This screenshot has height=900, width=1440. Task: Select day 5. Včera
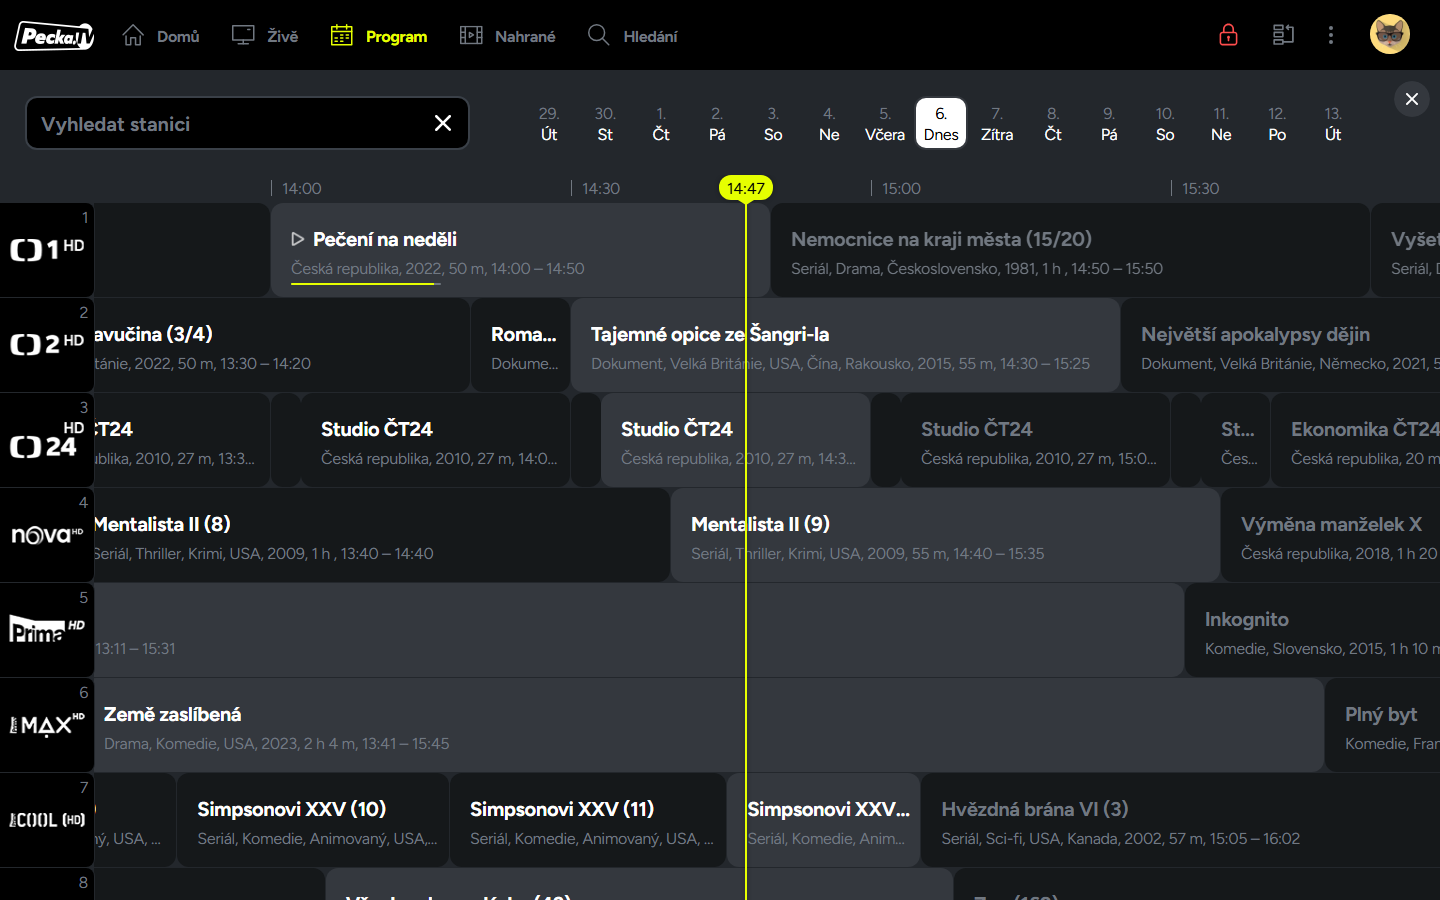[885, 123]
